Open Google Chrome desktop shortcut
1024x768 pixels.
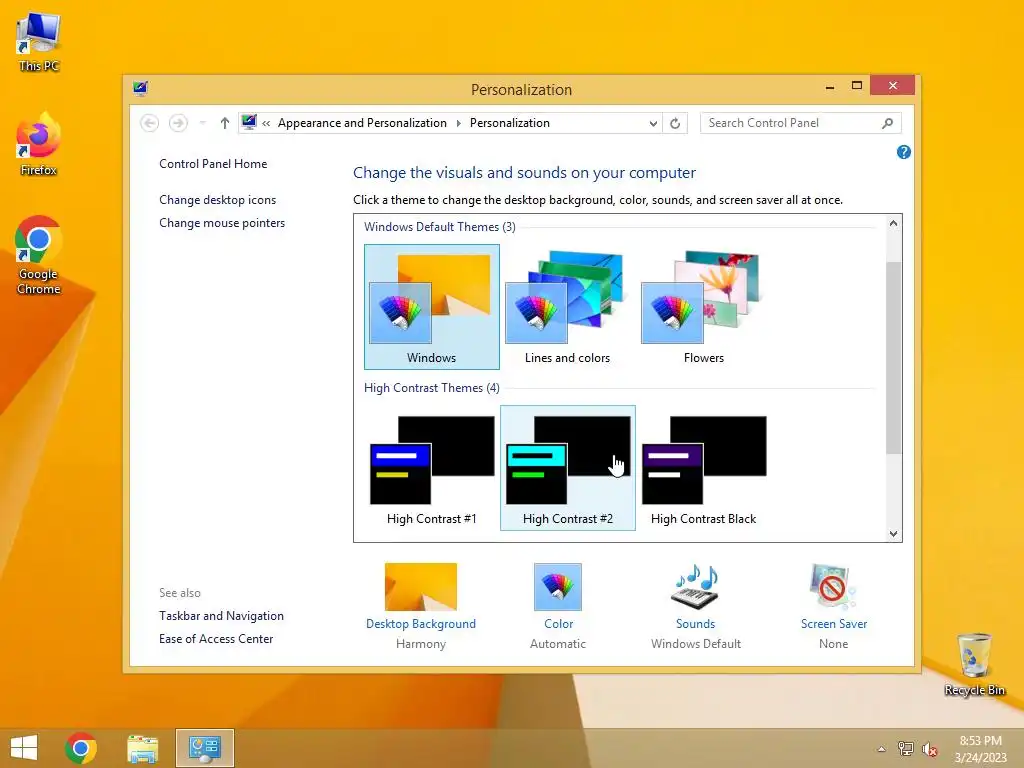pyautogui.click(x=39, y=255)
